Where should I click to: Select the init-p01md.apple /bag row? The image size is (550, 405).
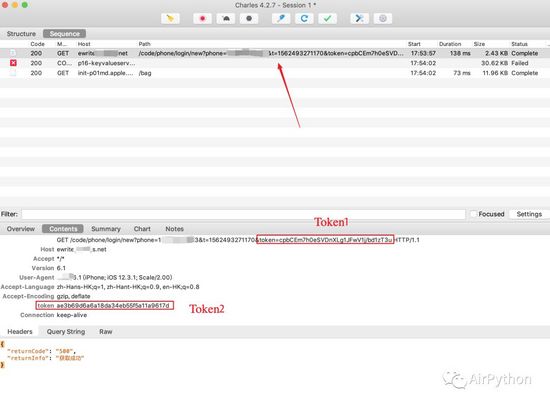[275, 73]
